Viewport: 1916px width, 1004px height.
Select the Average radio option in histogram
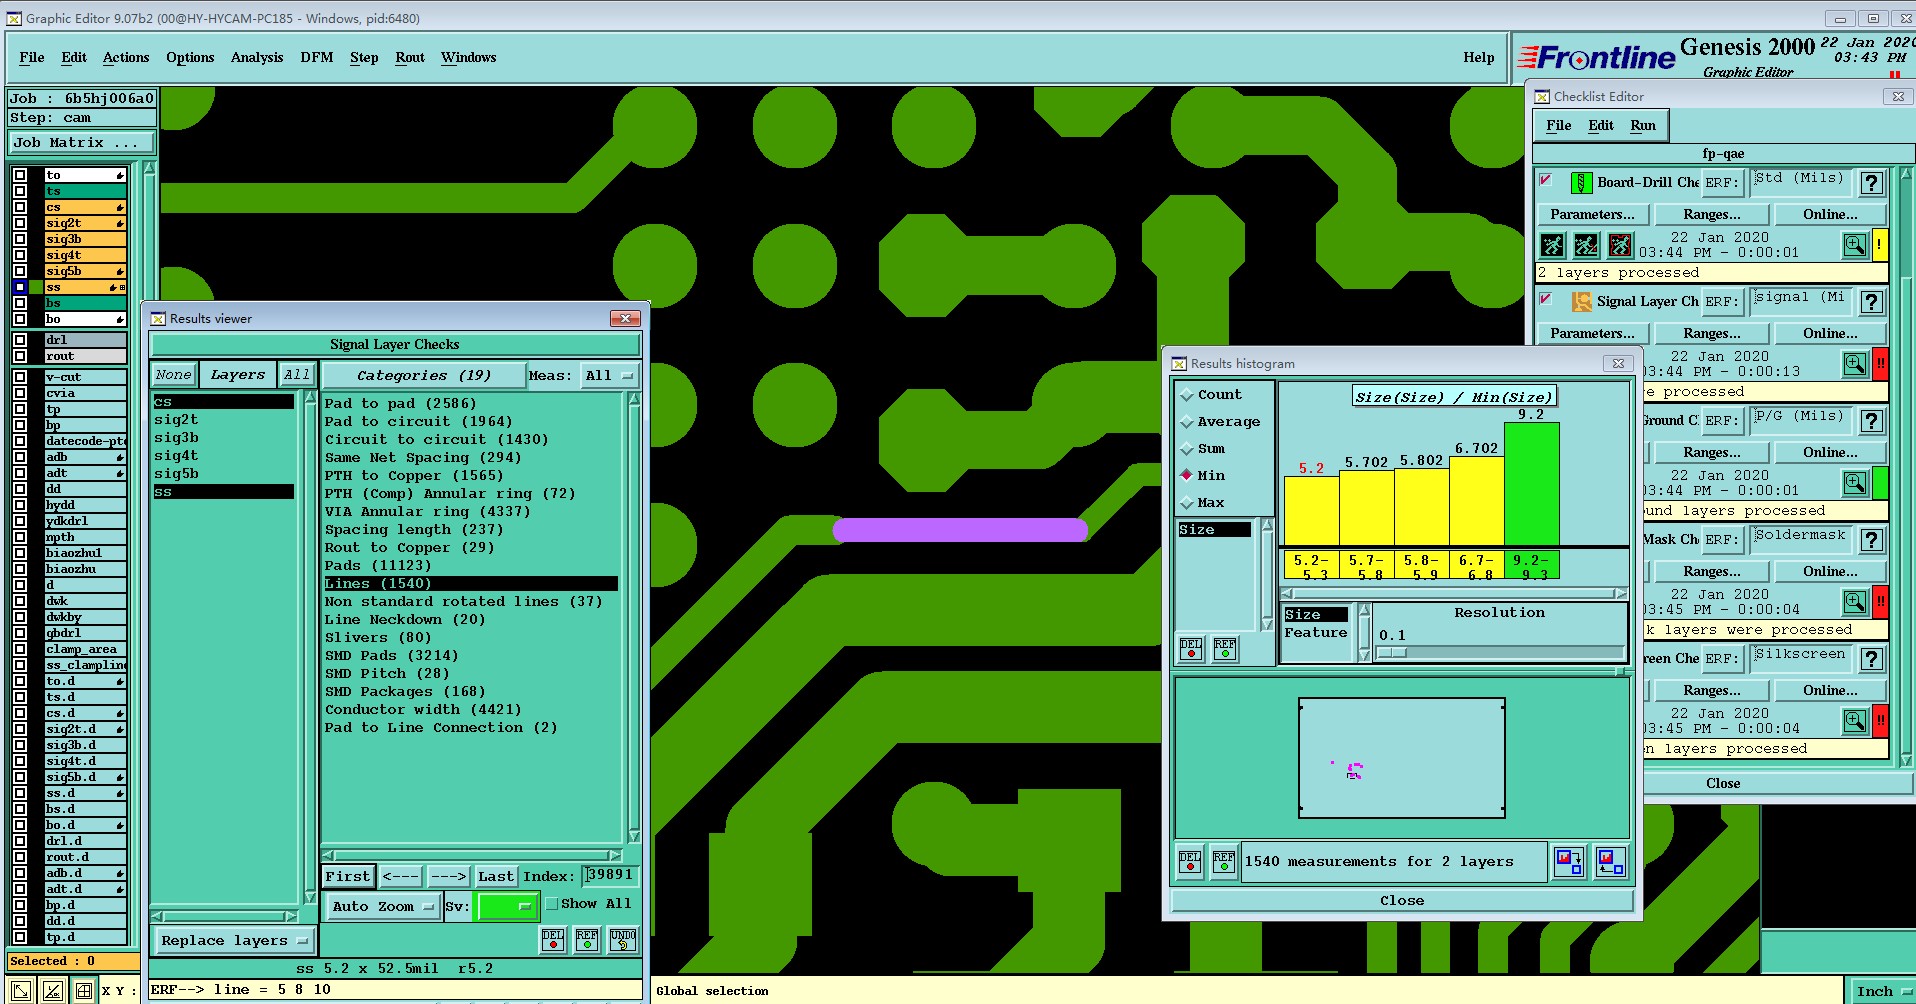pos(1187,422)
